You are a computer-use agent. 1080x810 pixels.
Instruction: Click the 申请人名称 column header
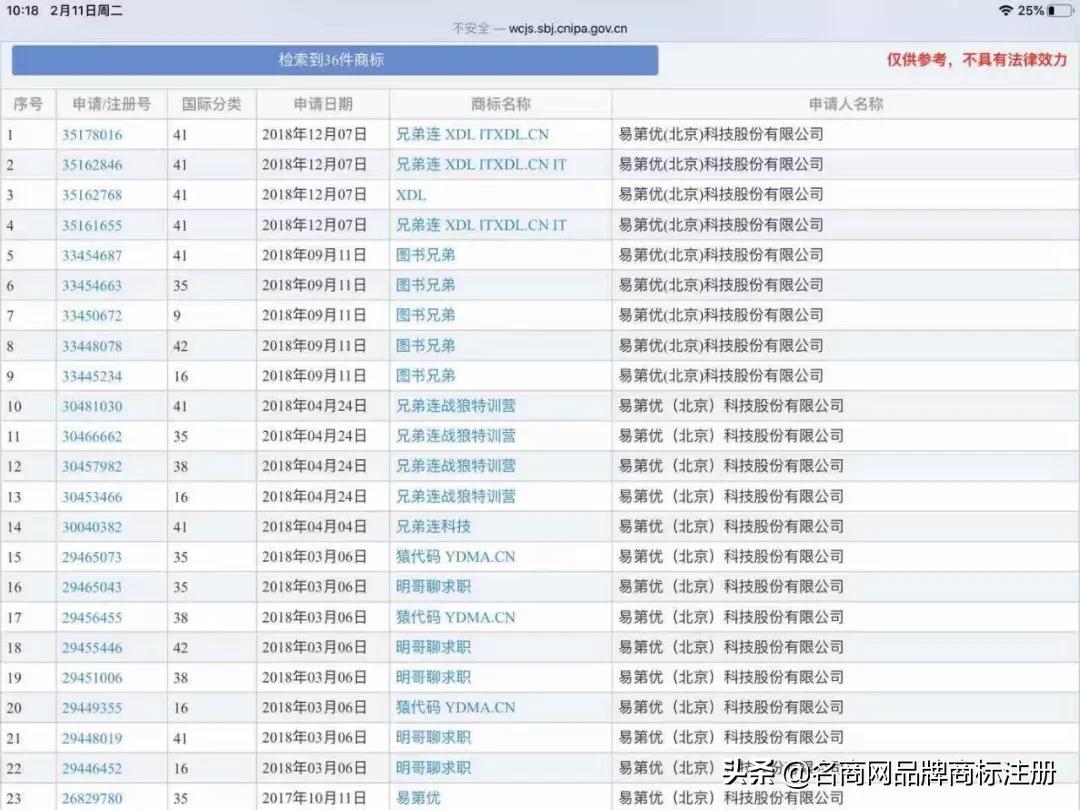(845, 104)
